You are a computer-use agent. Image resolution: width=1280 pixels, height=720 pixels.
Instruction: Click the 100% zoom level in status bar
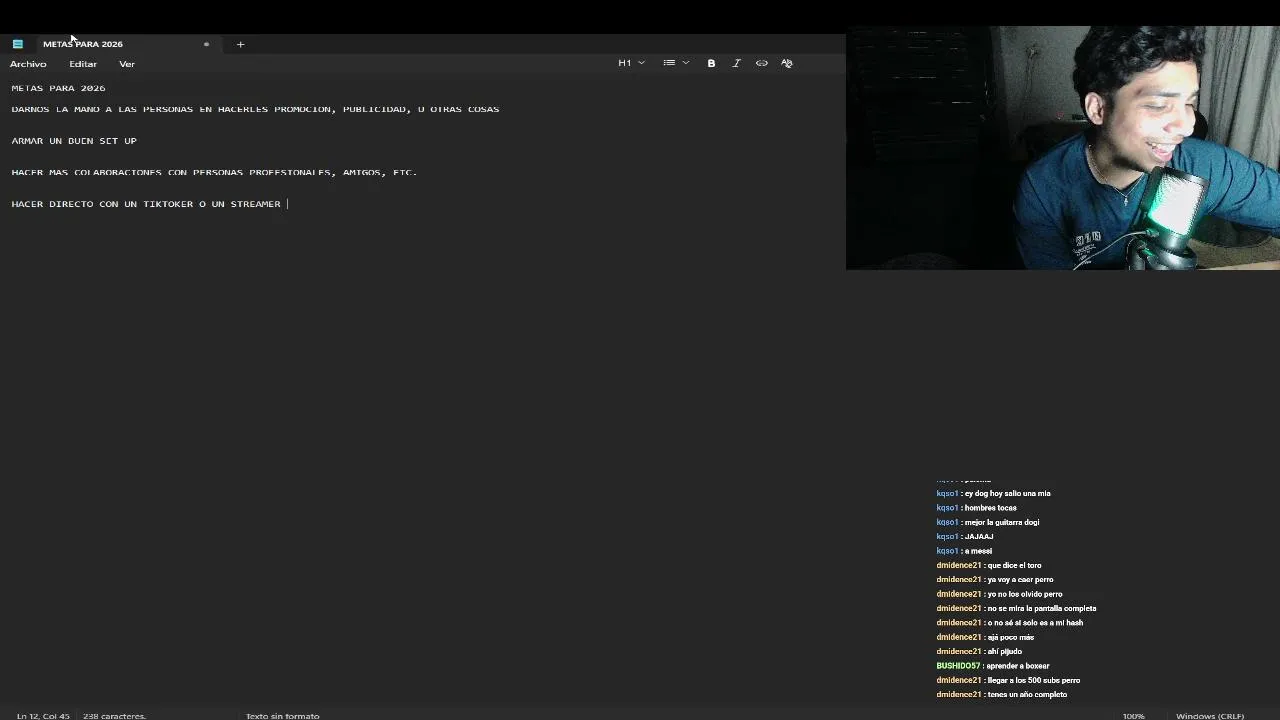pyautogui.click(x=1133, y=716)
